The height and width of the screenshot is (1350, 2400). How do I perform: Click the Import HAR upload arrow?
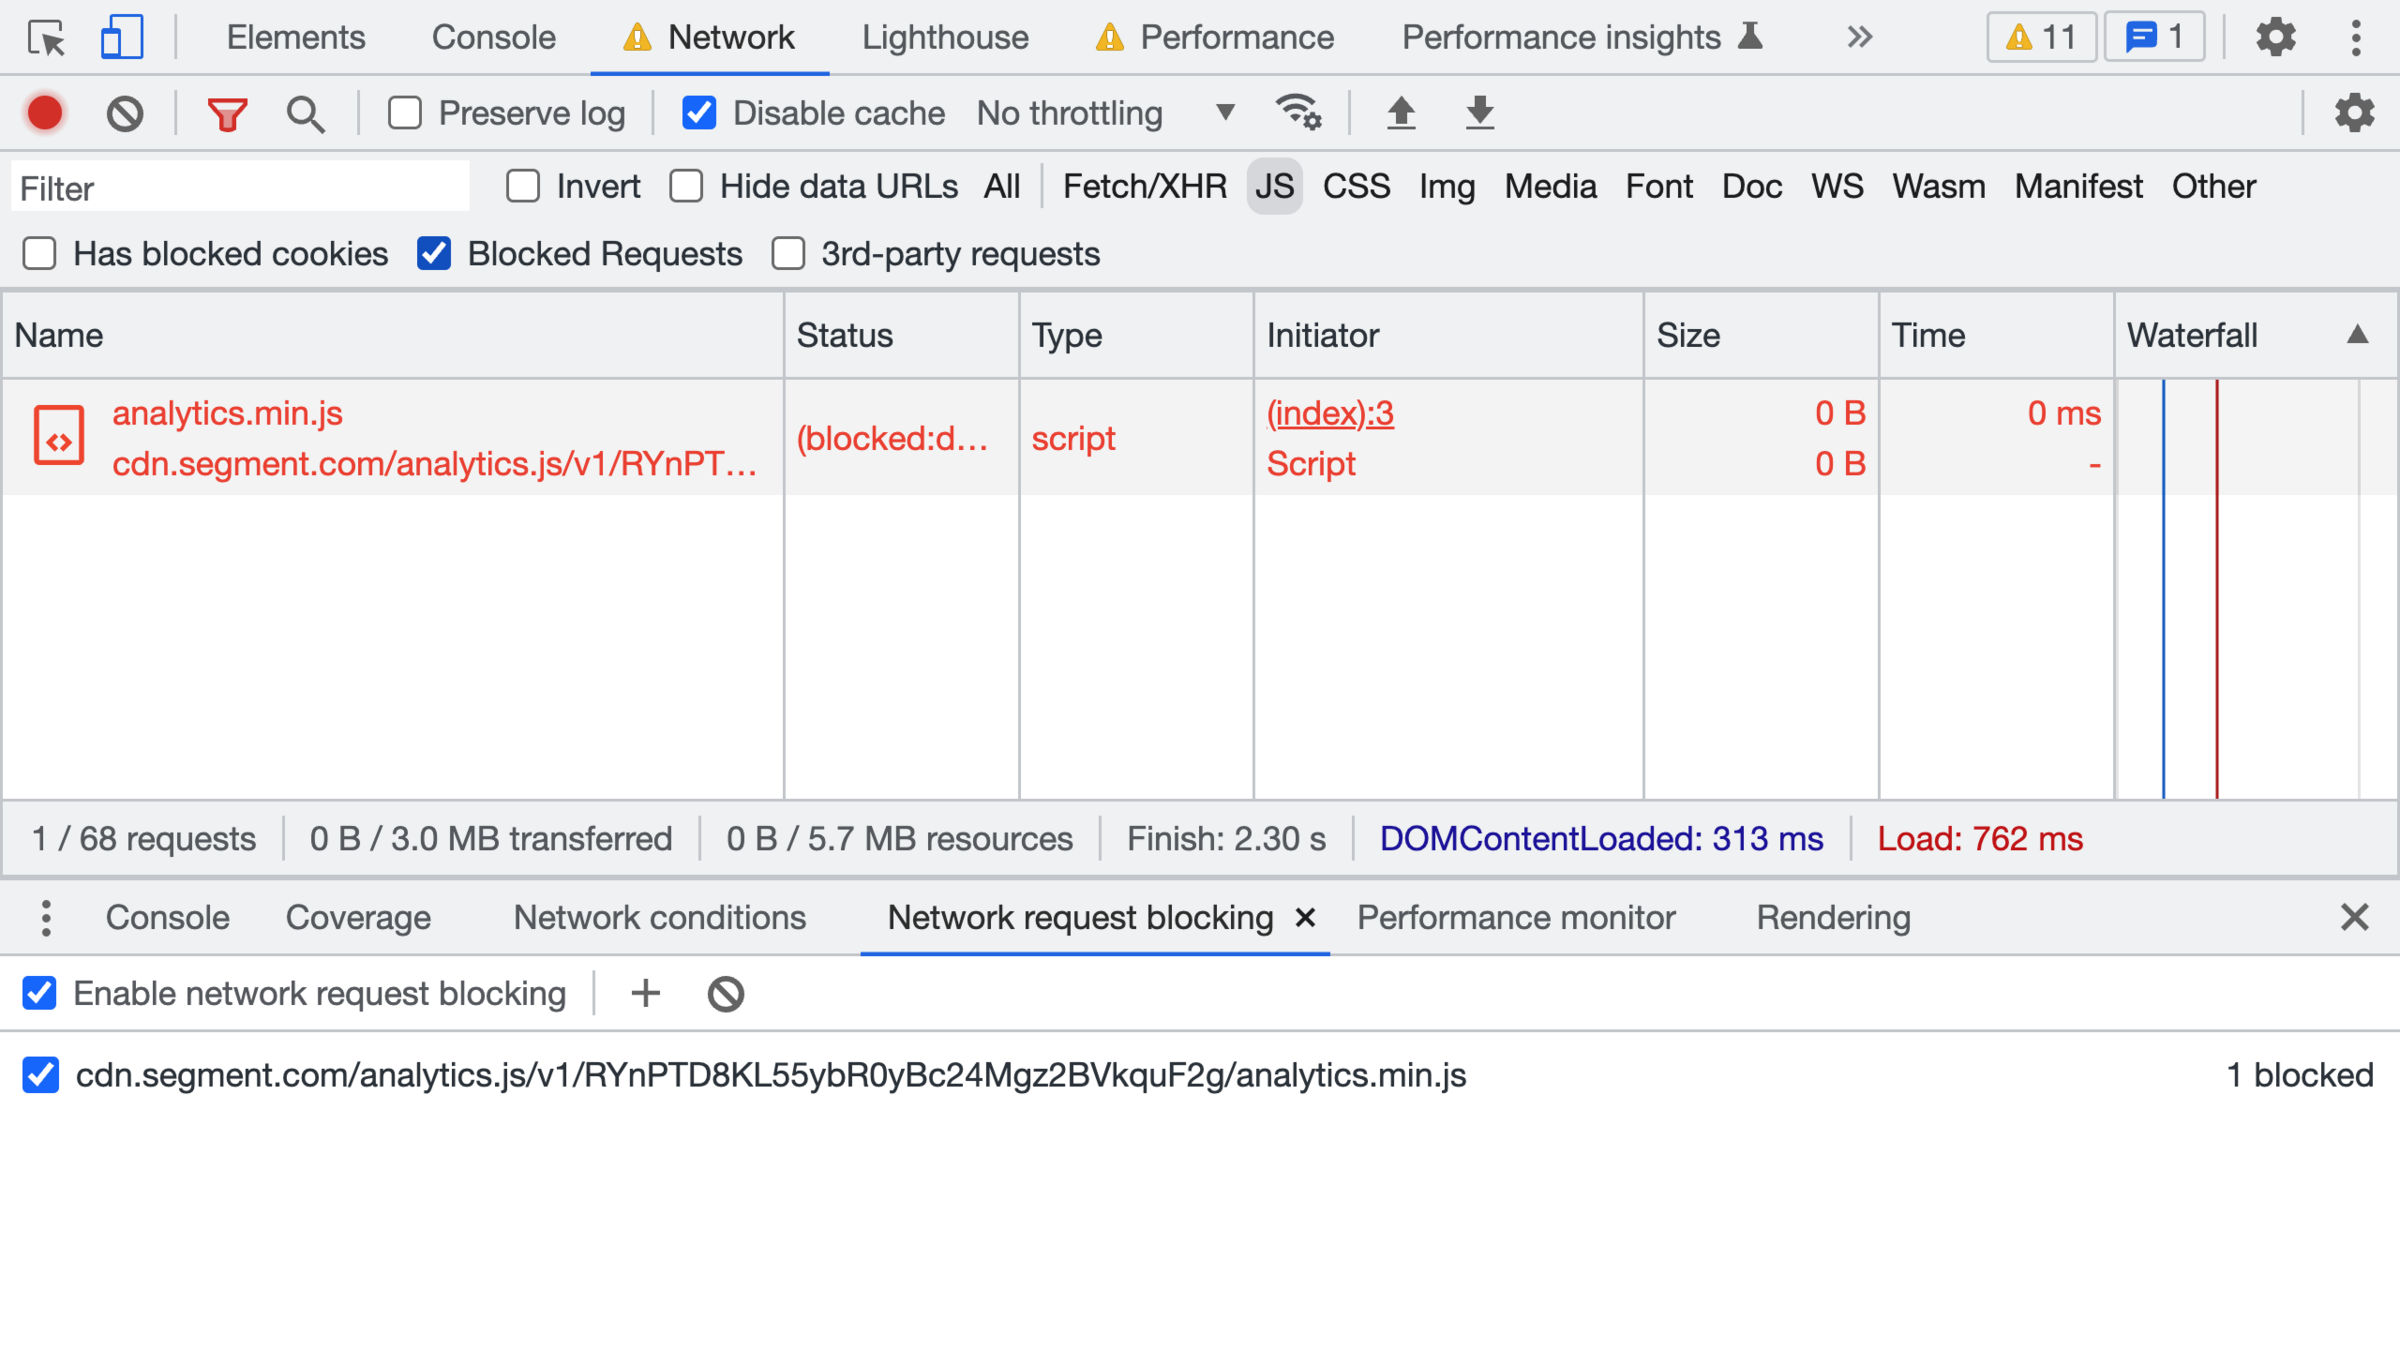point(1401,113)
